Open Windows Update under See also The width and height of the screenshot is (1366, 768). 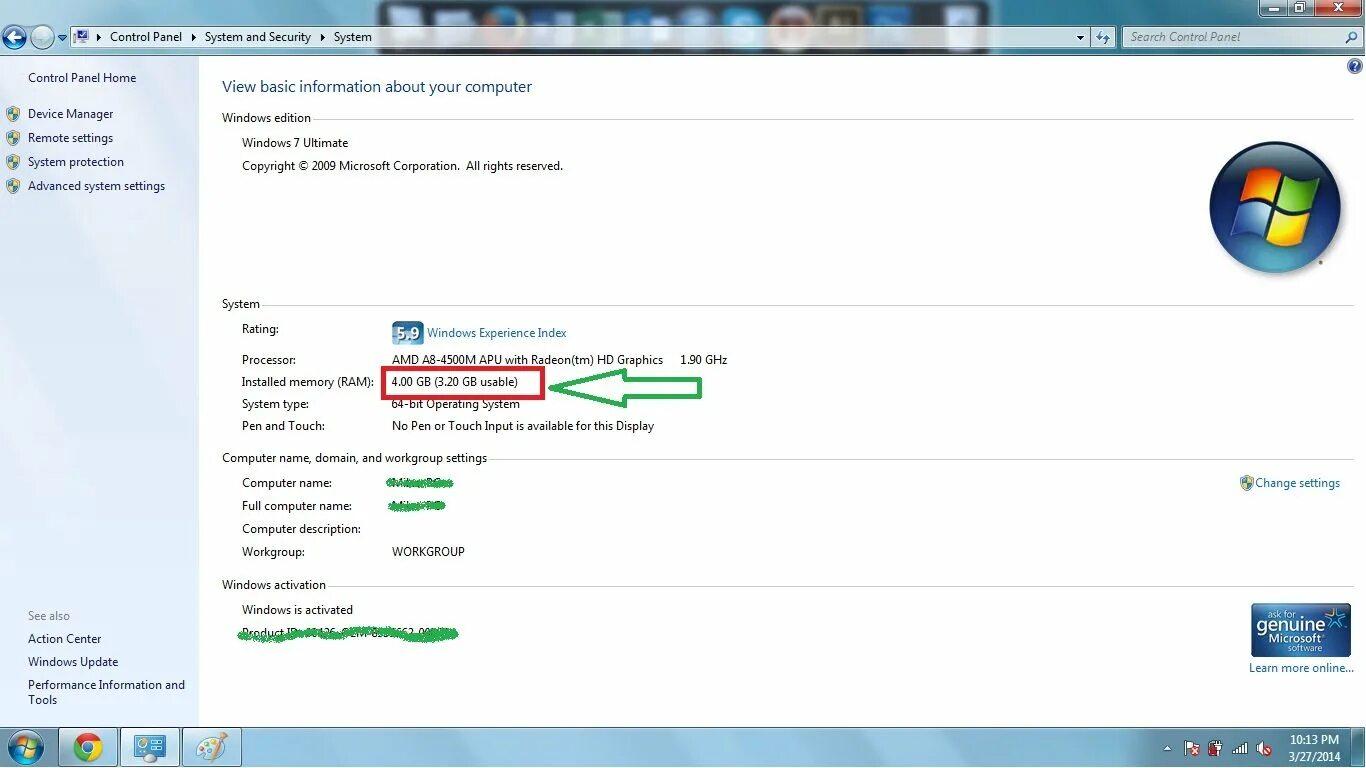click(73, 662)
